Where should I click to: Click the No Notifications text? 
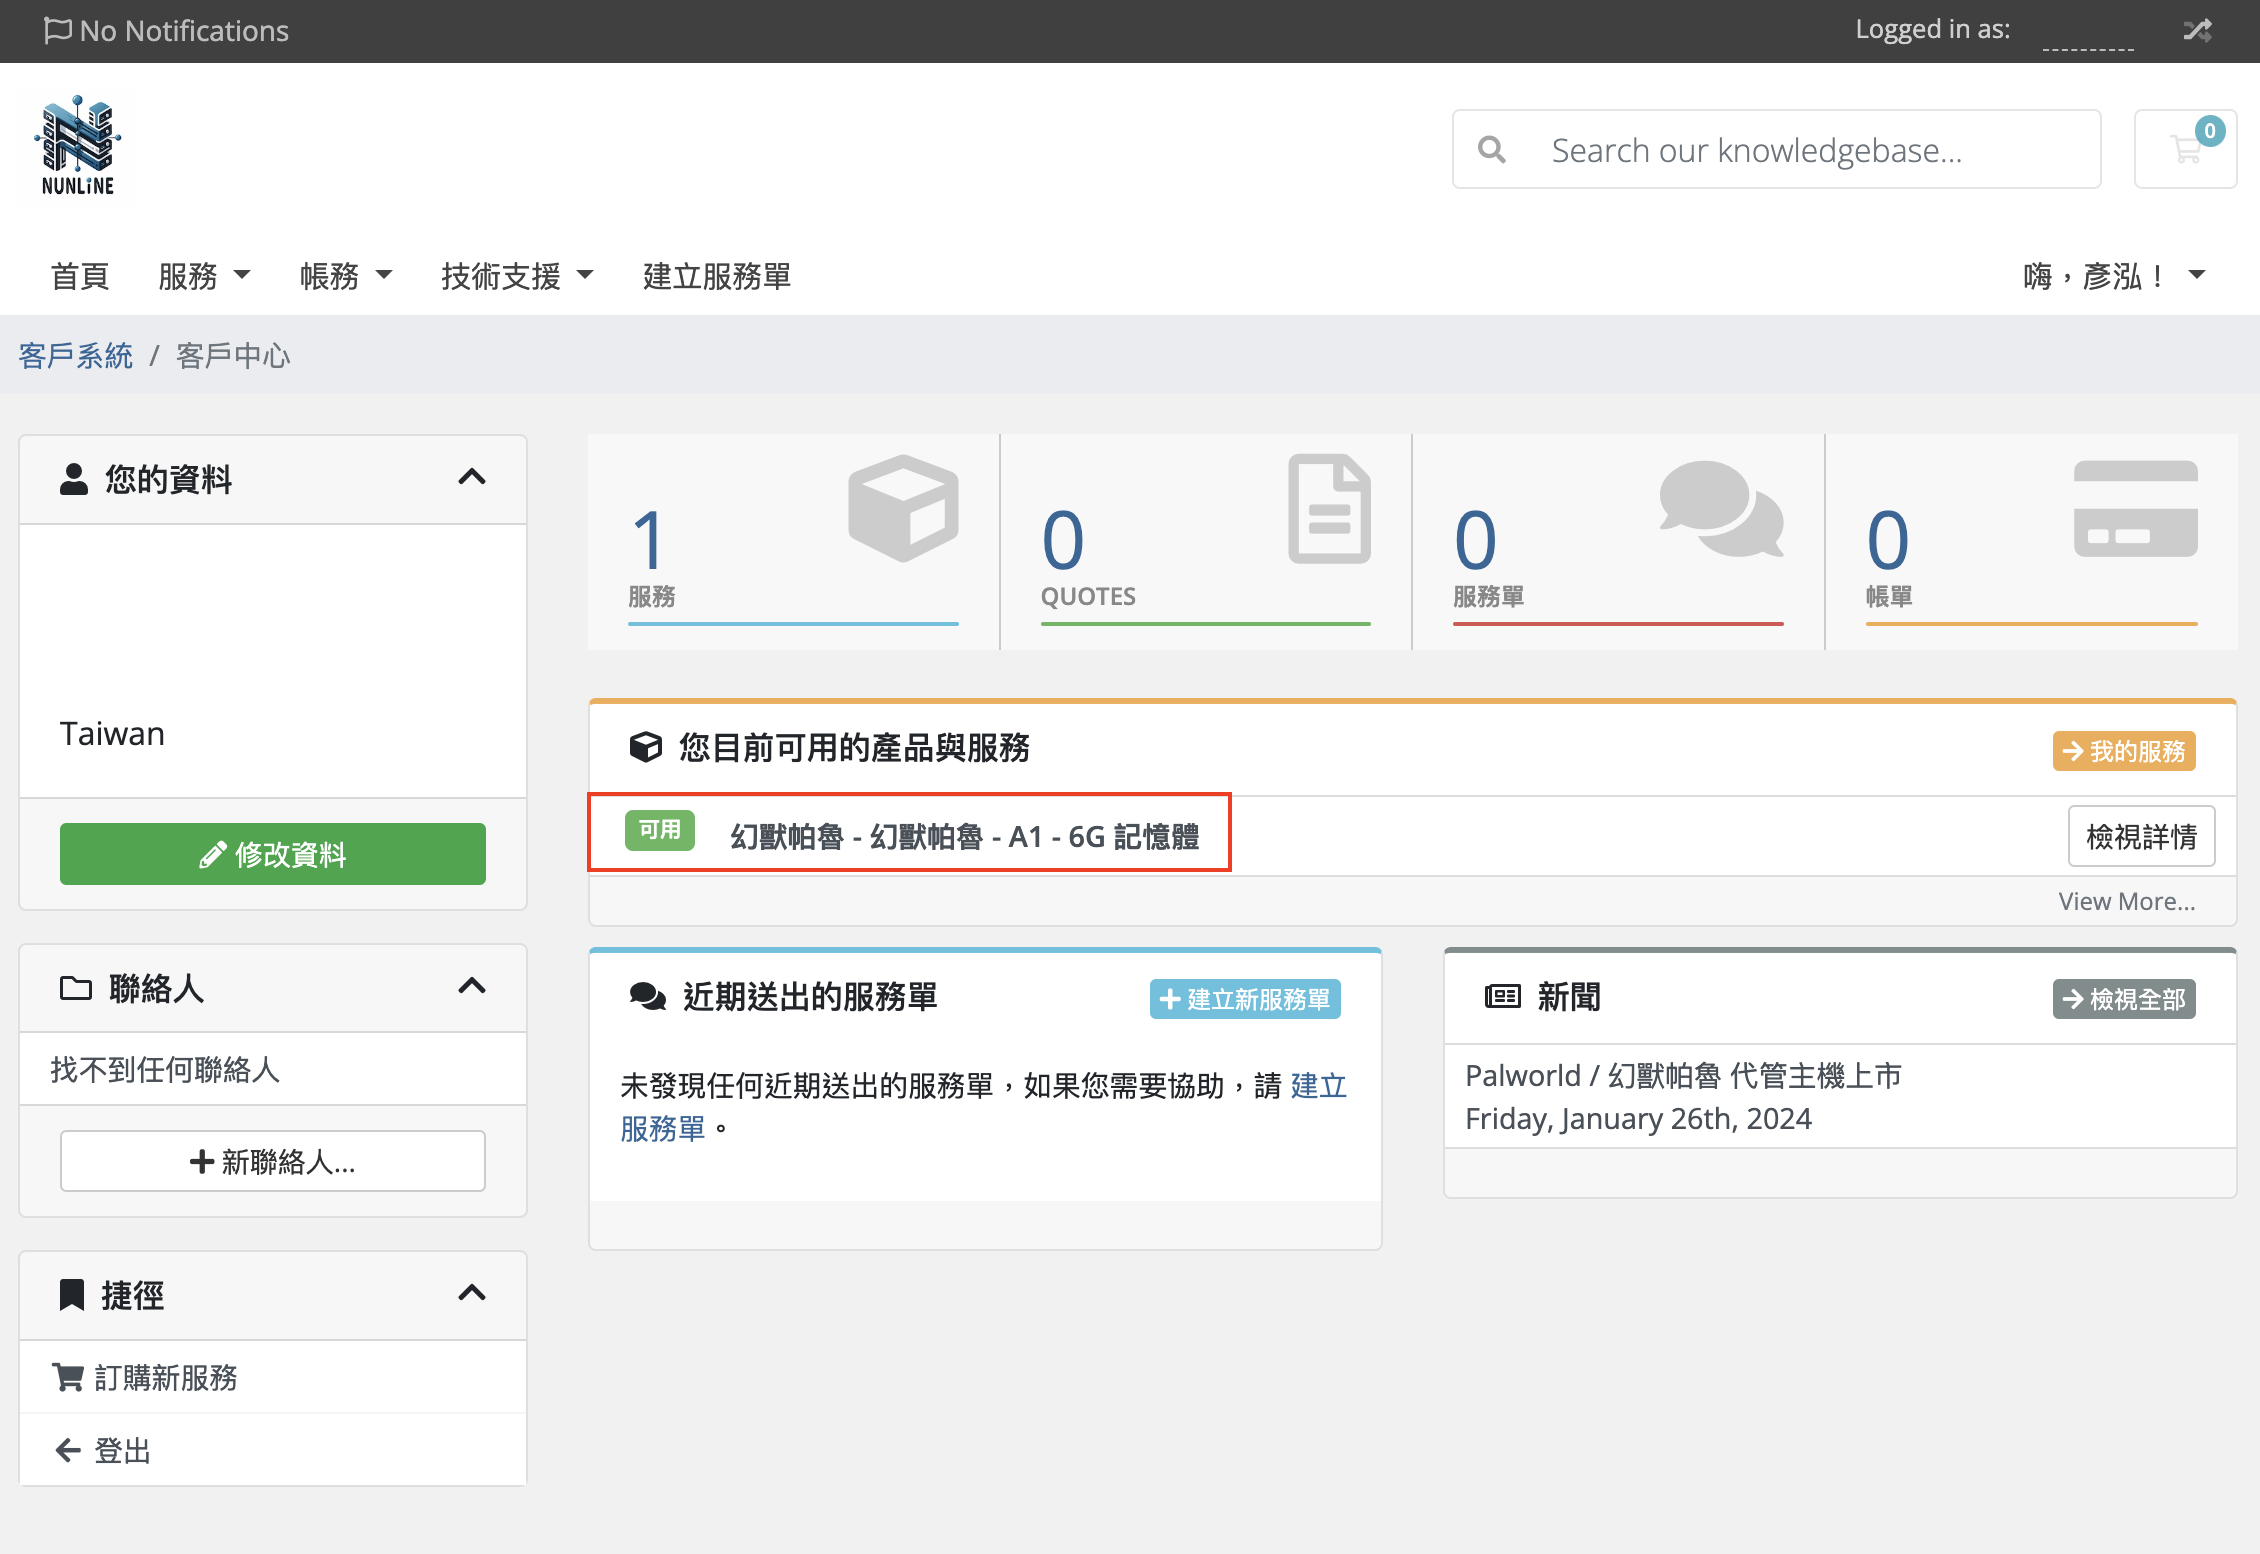184,31
